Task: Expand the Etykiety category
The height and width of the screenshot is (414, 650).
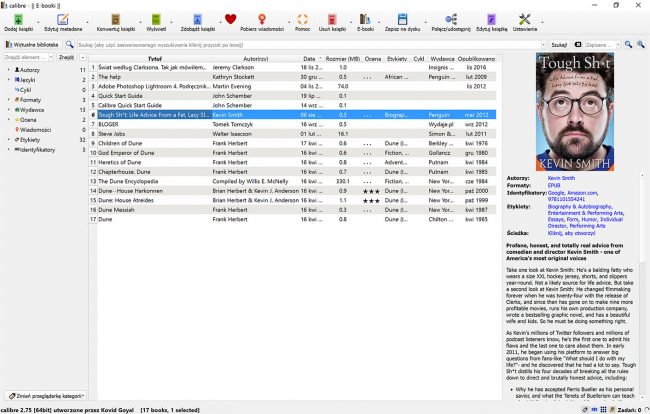Action: pos(9,140)
